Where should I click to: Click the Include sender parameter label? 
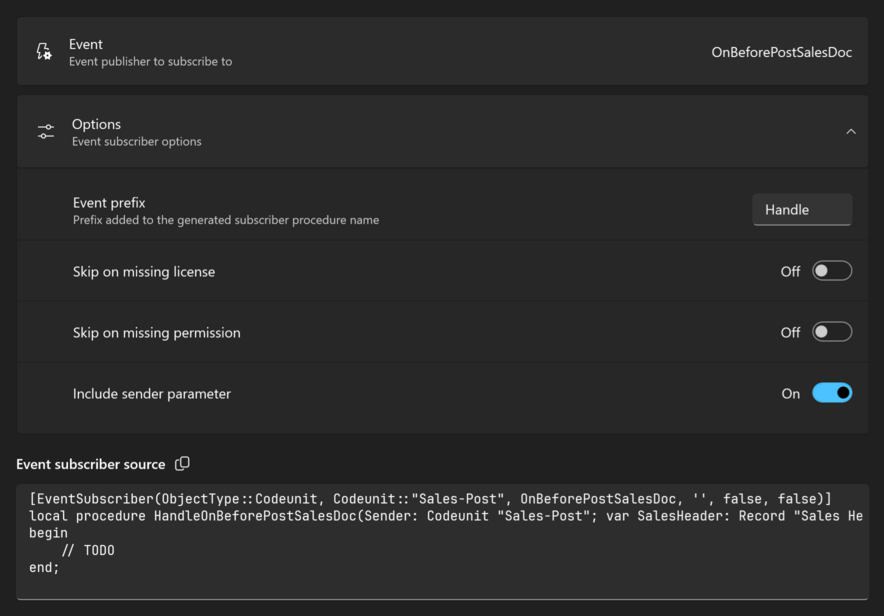click(x=152, y=393)
